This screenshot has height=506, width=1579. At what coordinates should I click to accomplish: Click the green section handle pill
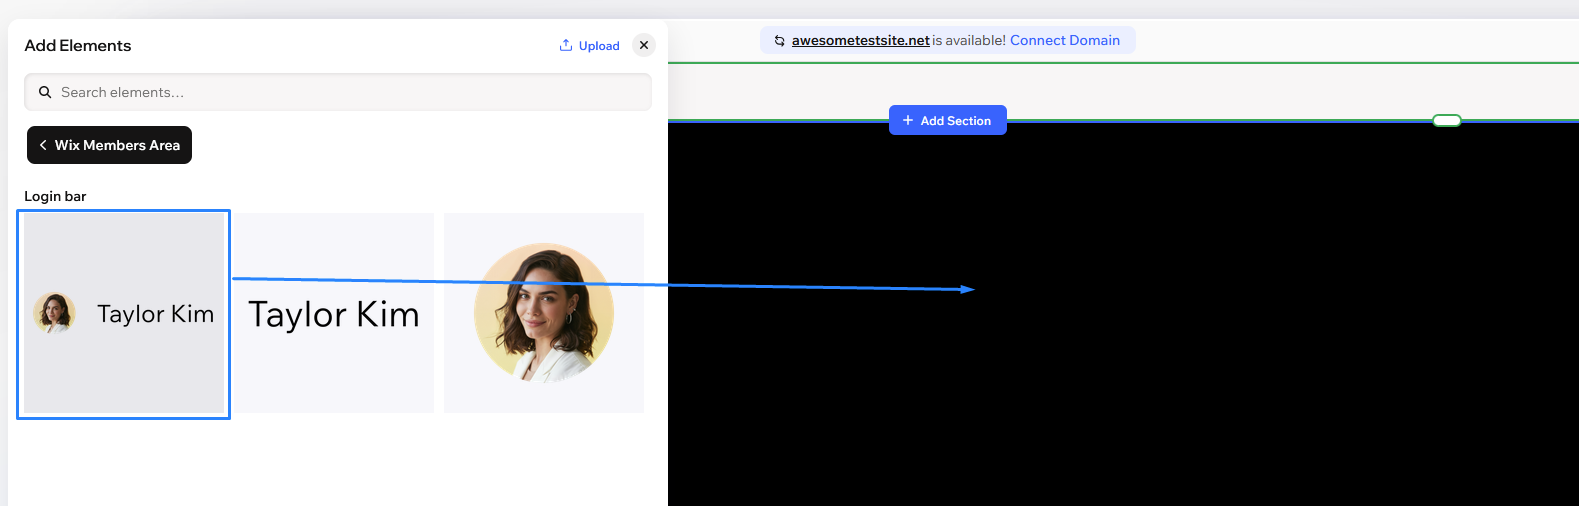click(x=1446, y=120)
